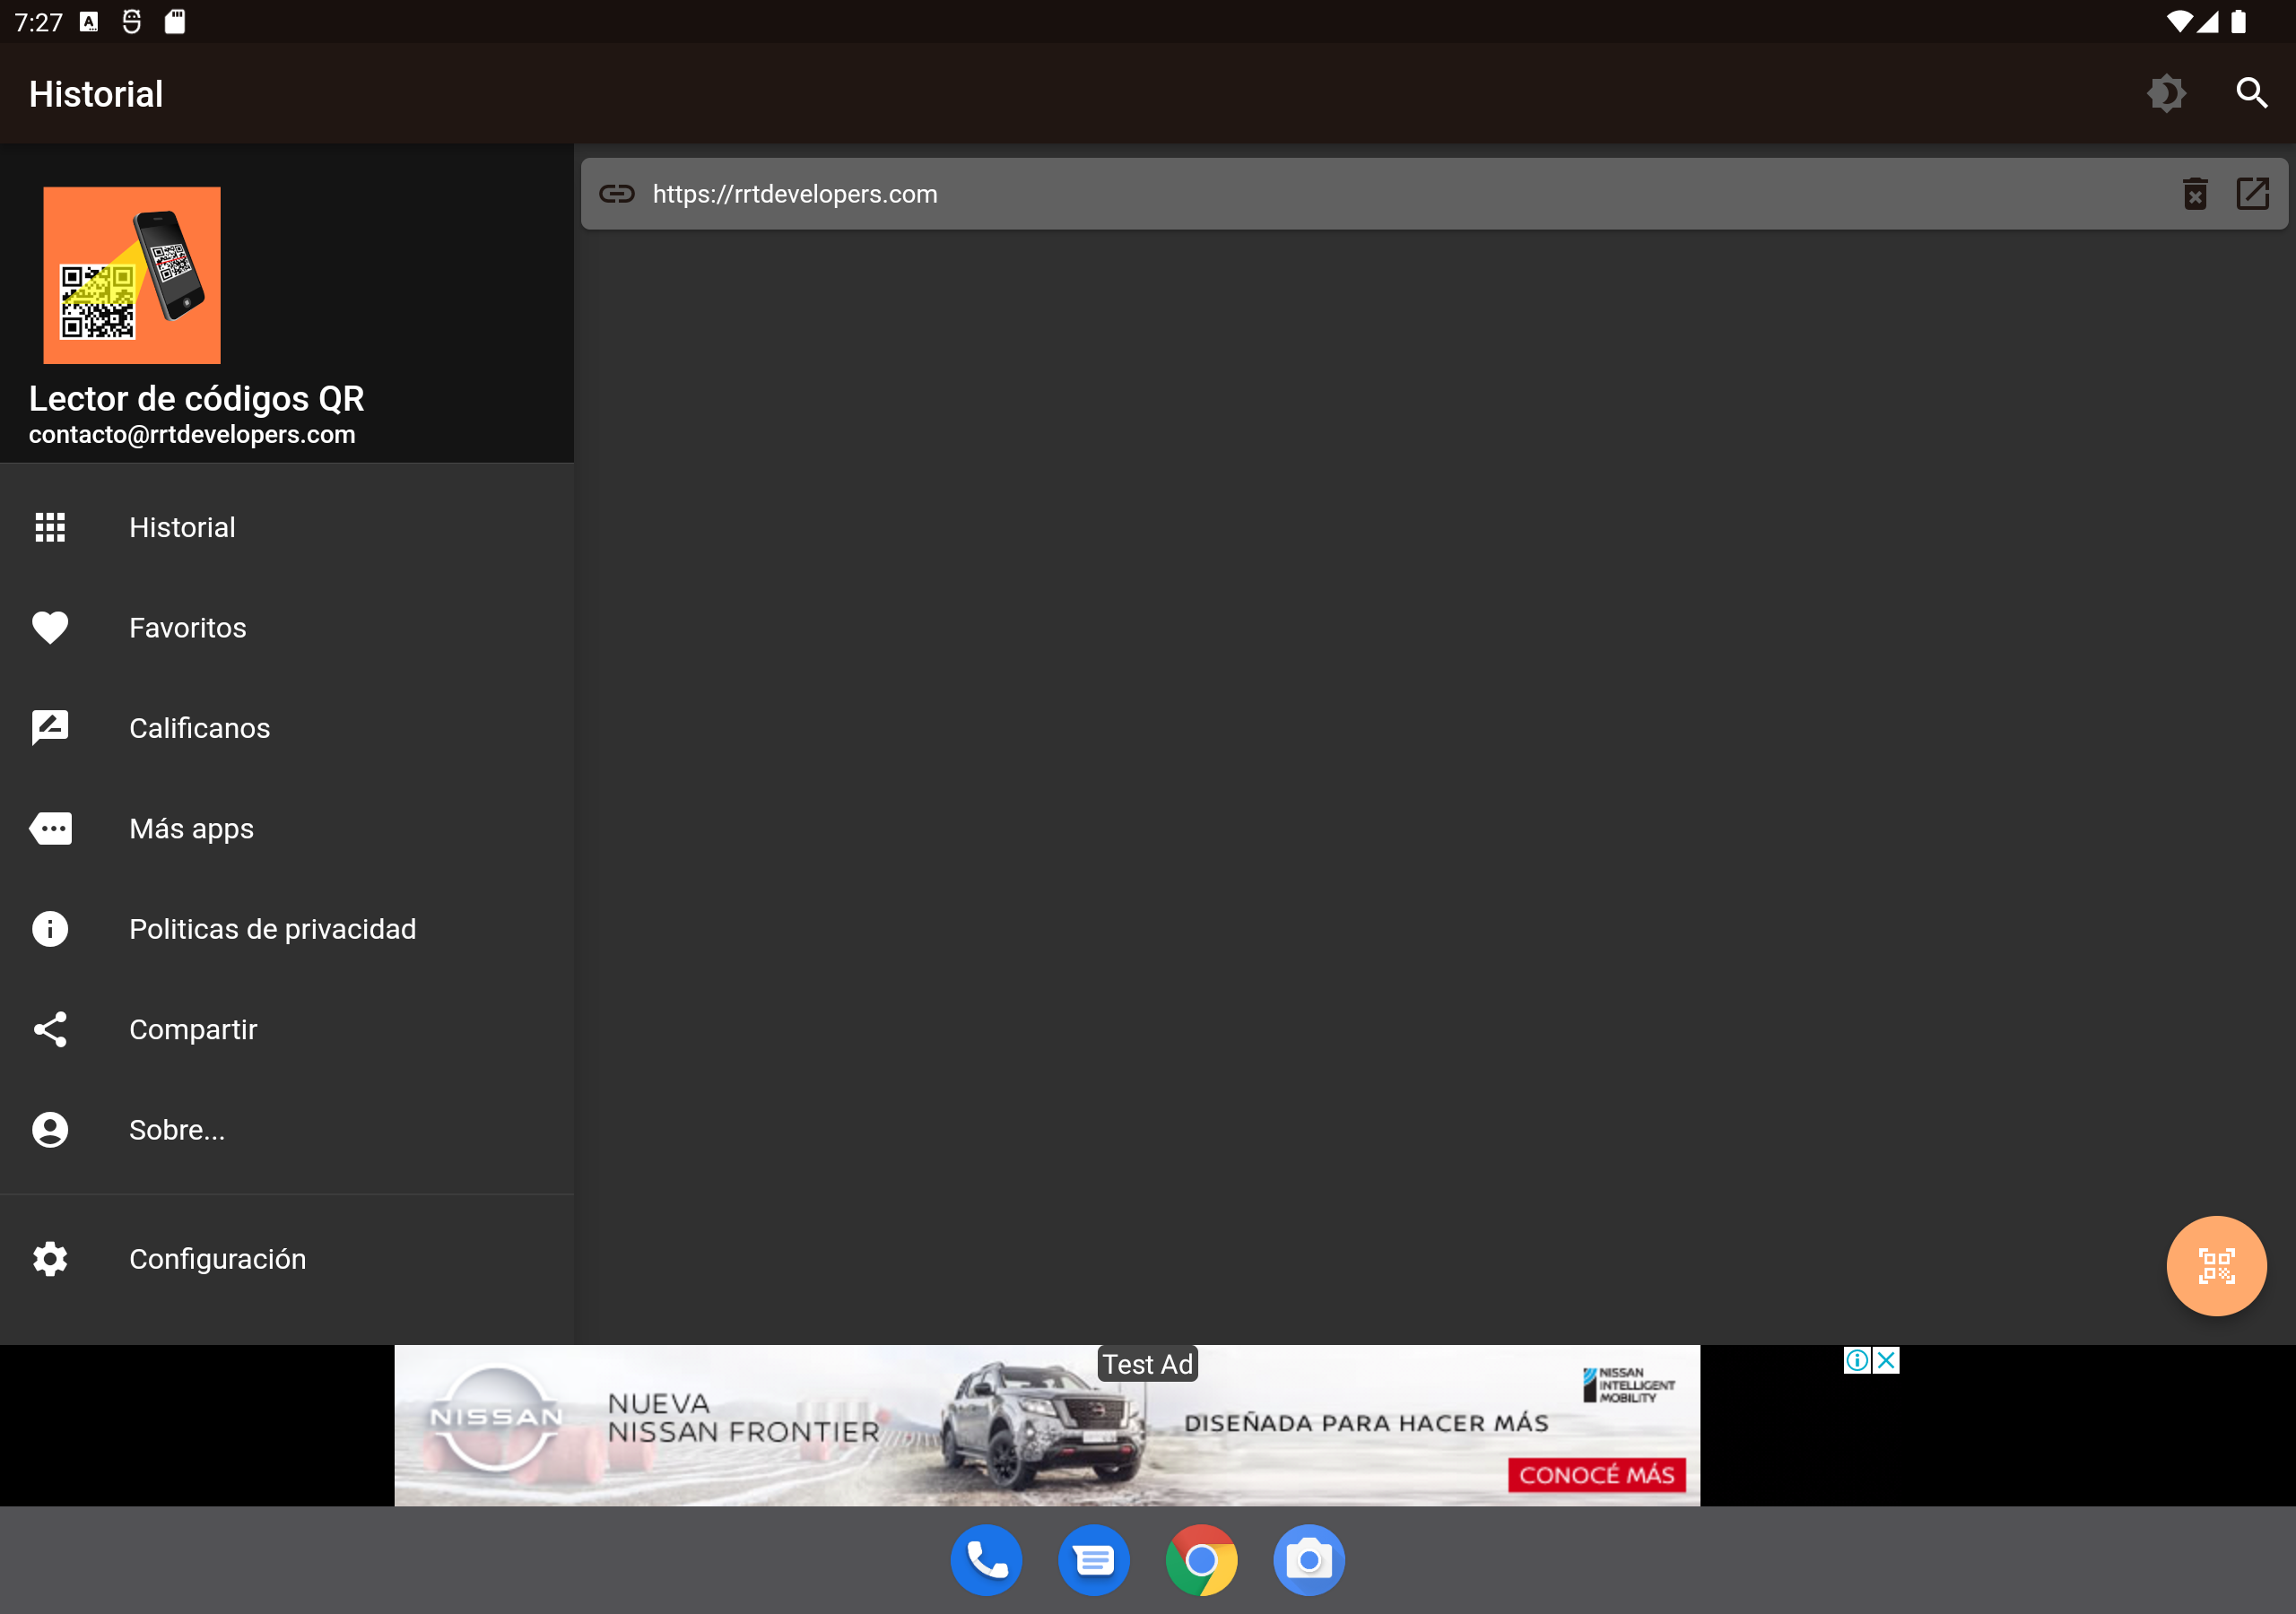Click the contacto@rrtdevelopers.com email text

[x=192, y=435]
